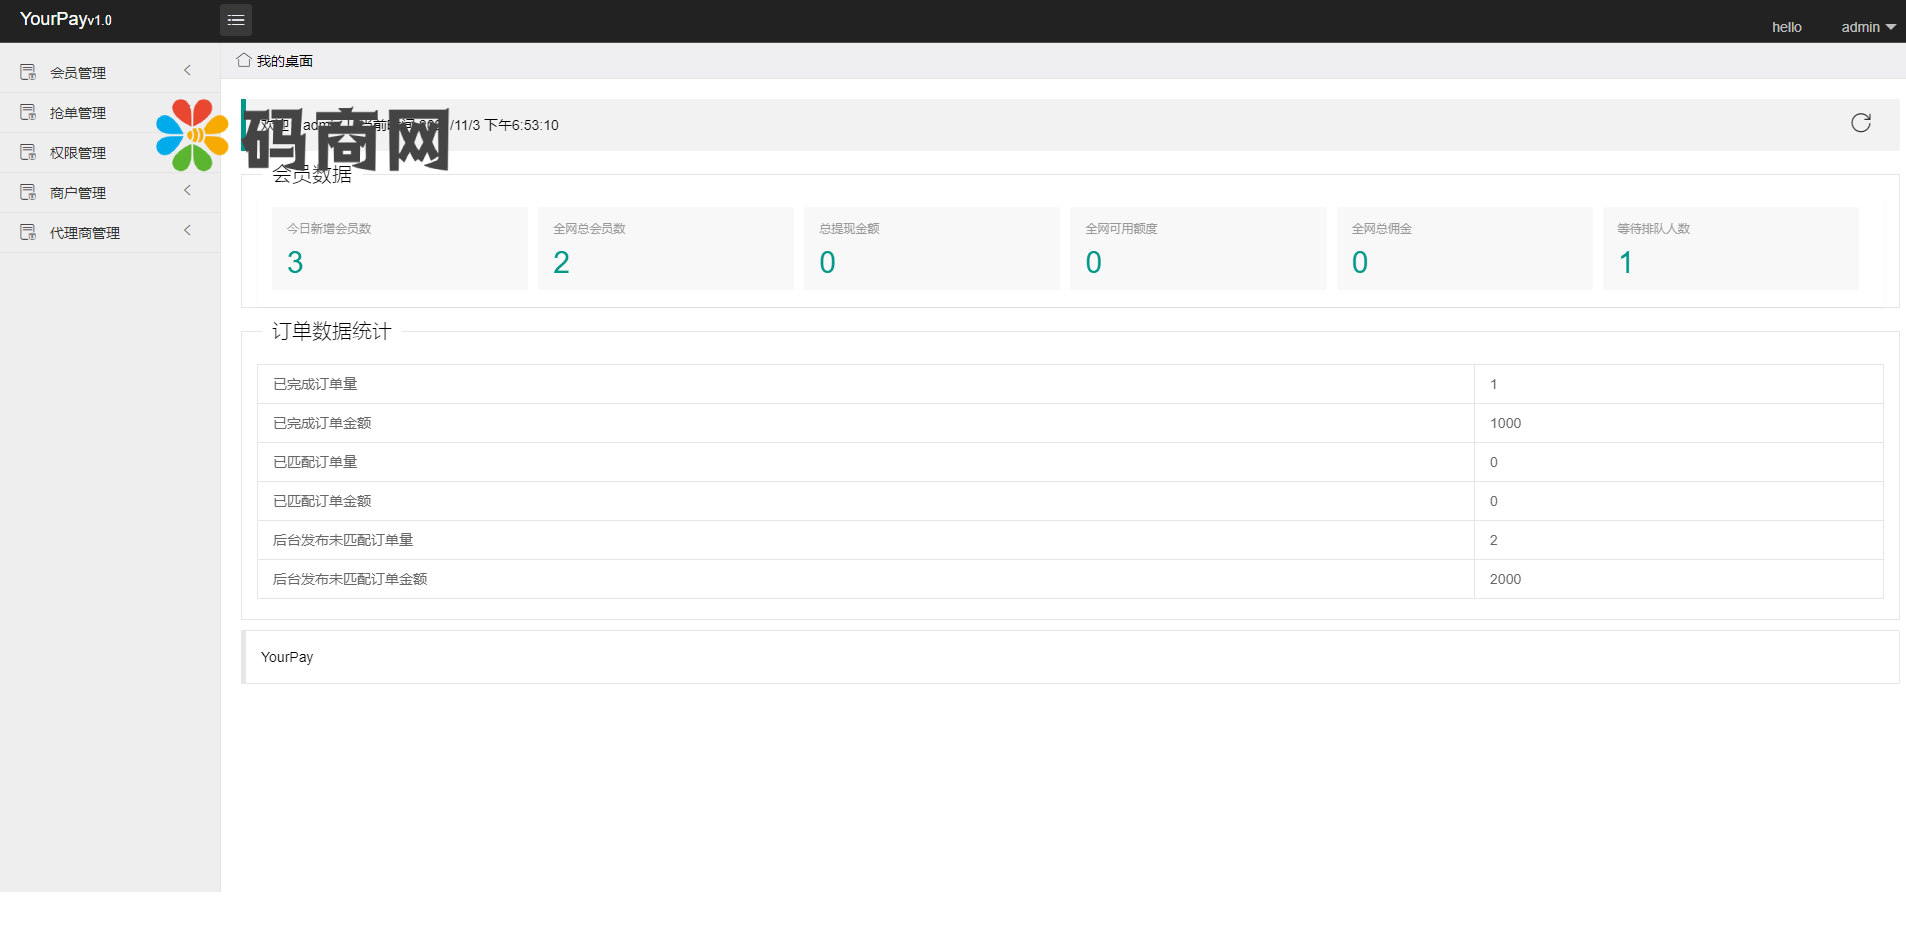Click the 会员管理 sidebar icon
This screenshot has width=1906, height=925.
28,72
